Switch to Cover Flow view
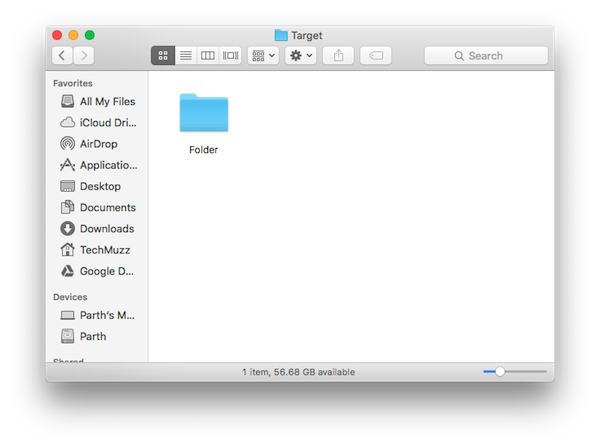This screenshot has height=447, width=600. [x=230, y=56]
